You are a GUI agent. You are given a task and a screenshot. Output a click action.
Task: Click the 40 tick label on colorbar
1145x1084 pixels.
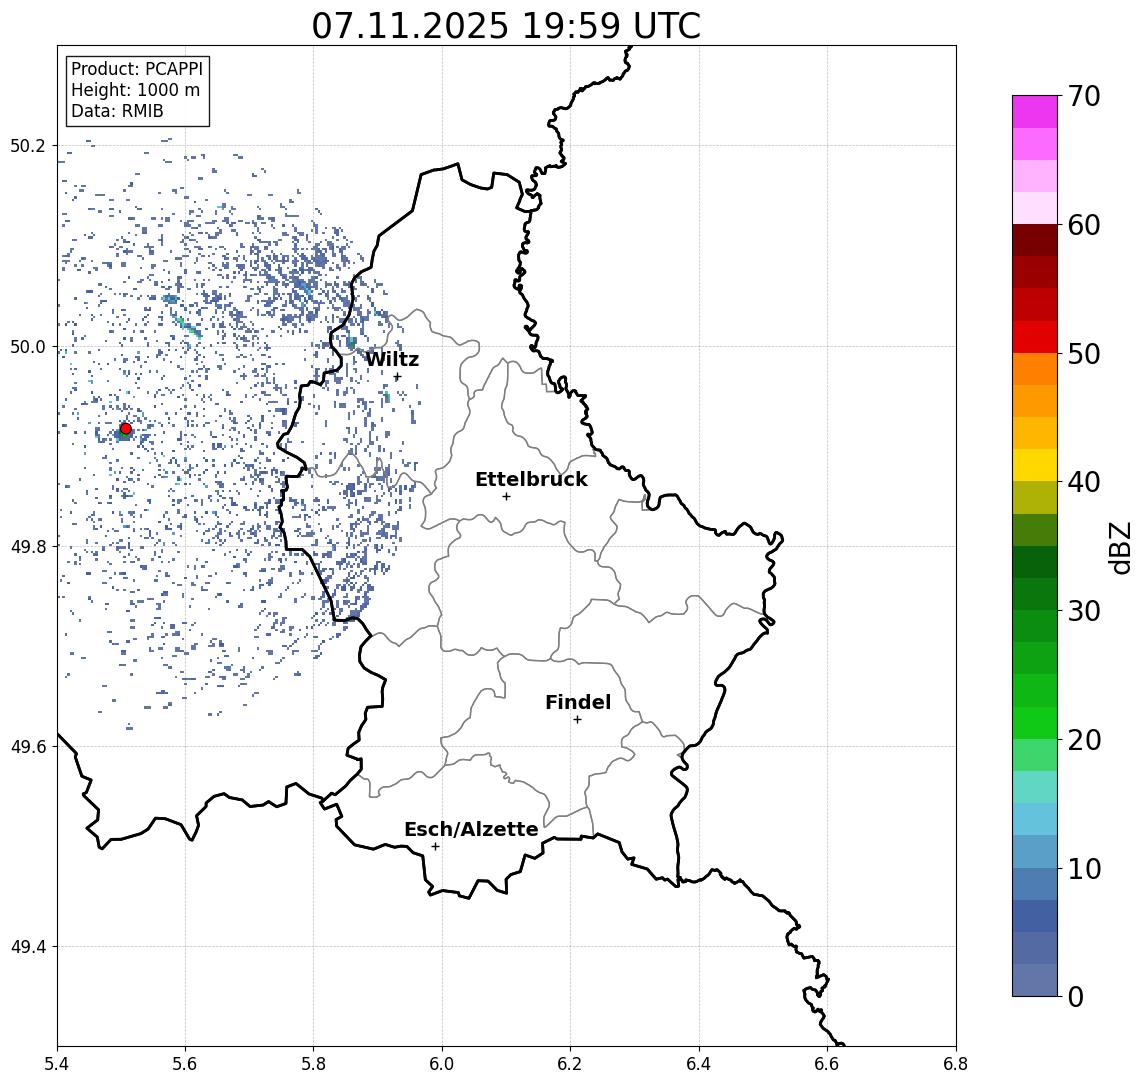click(1084, 482)
